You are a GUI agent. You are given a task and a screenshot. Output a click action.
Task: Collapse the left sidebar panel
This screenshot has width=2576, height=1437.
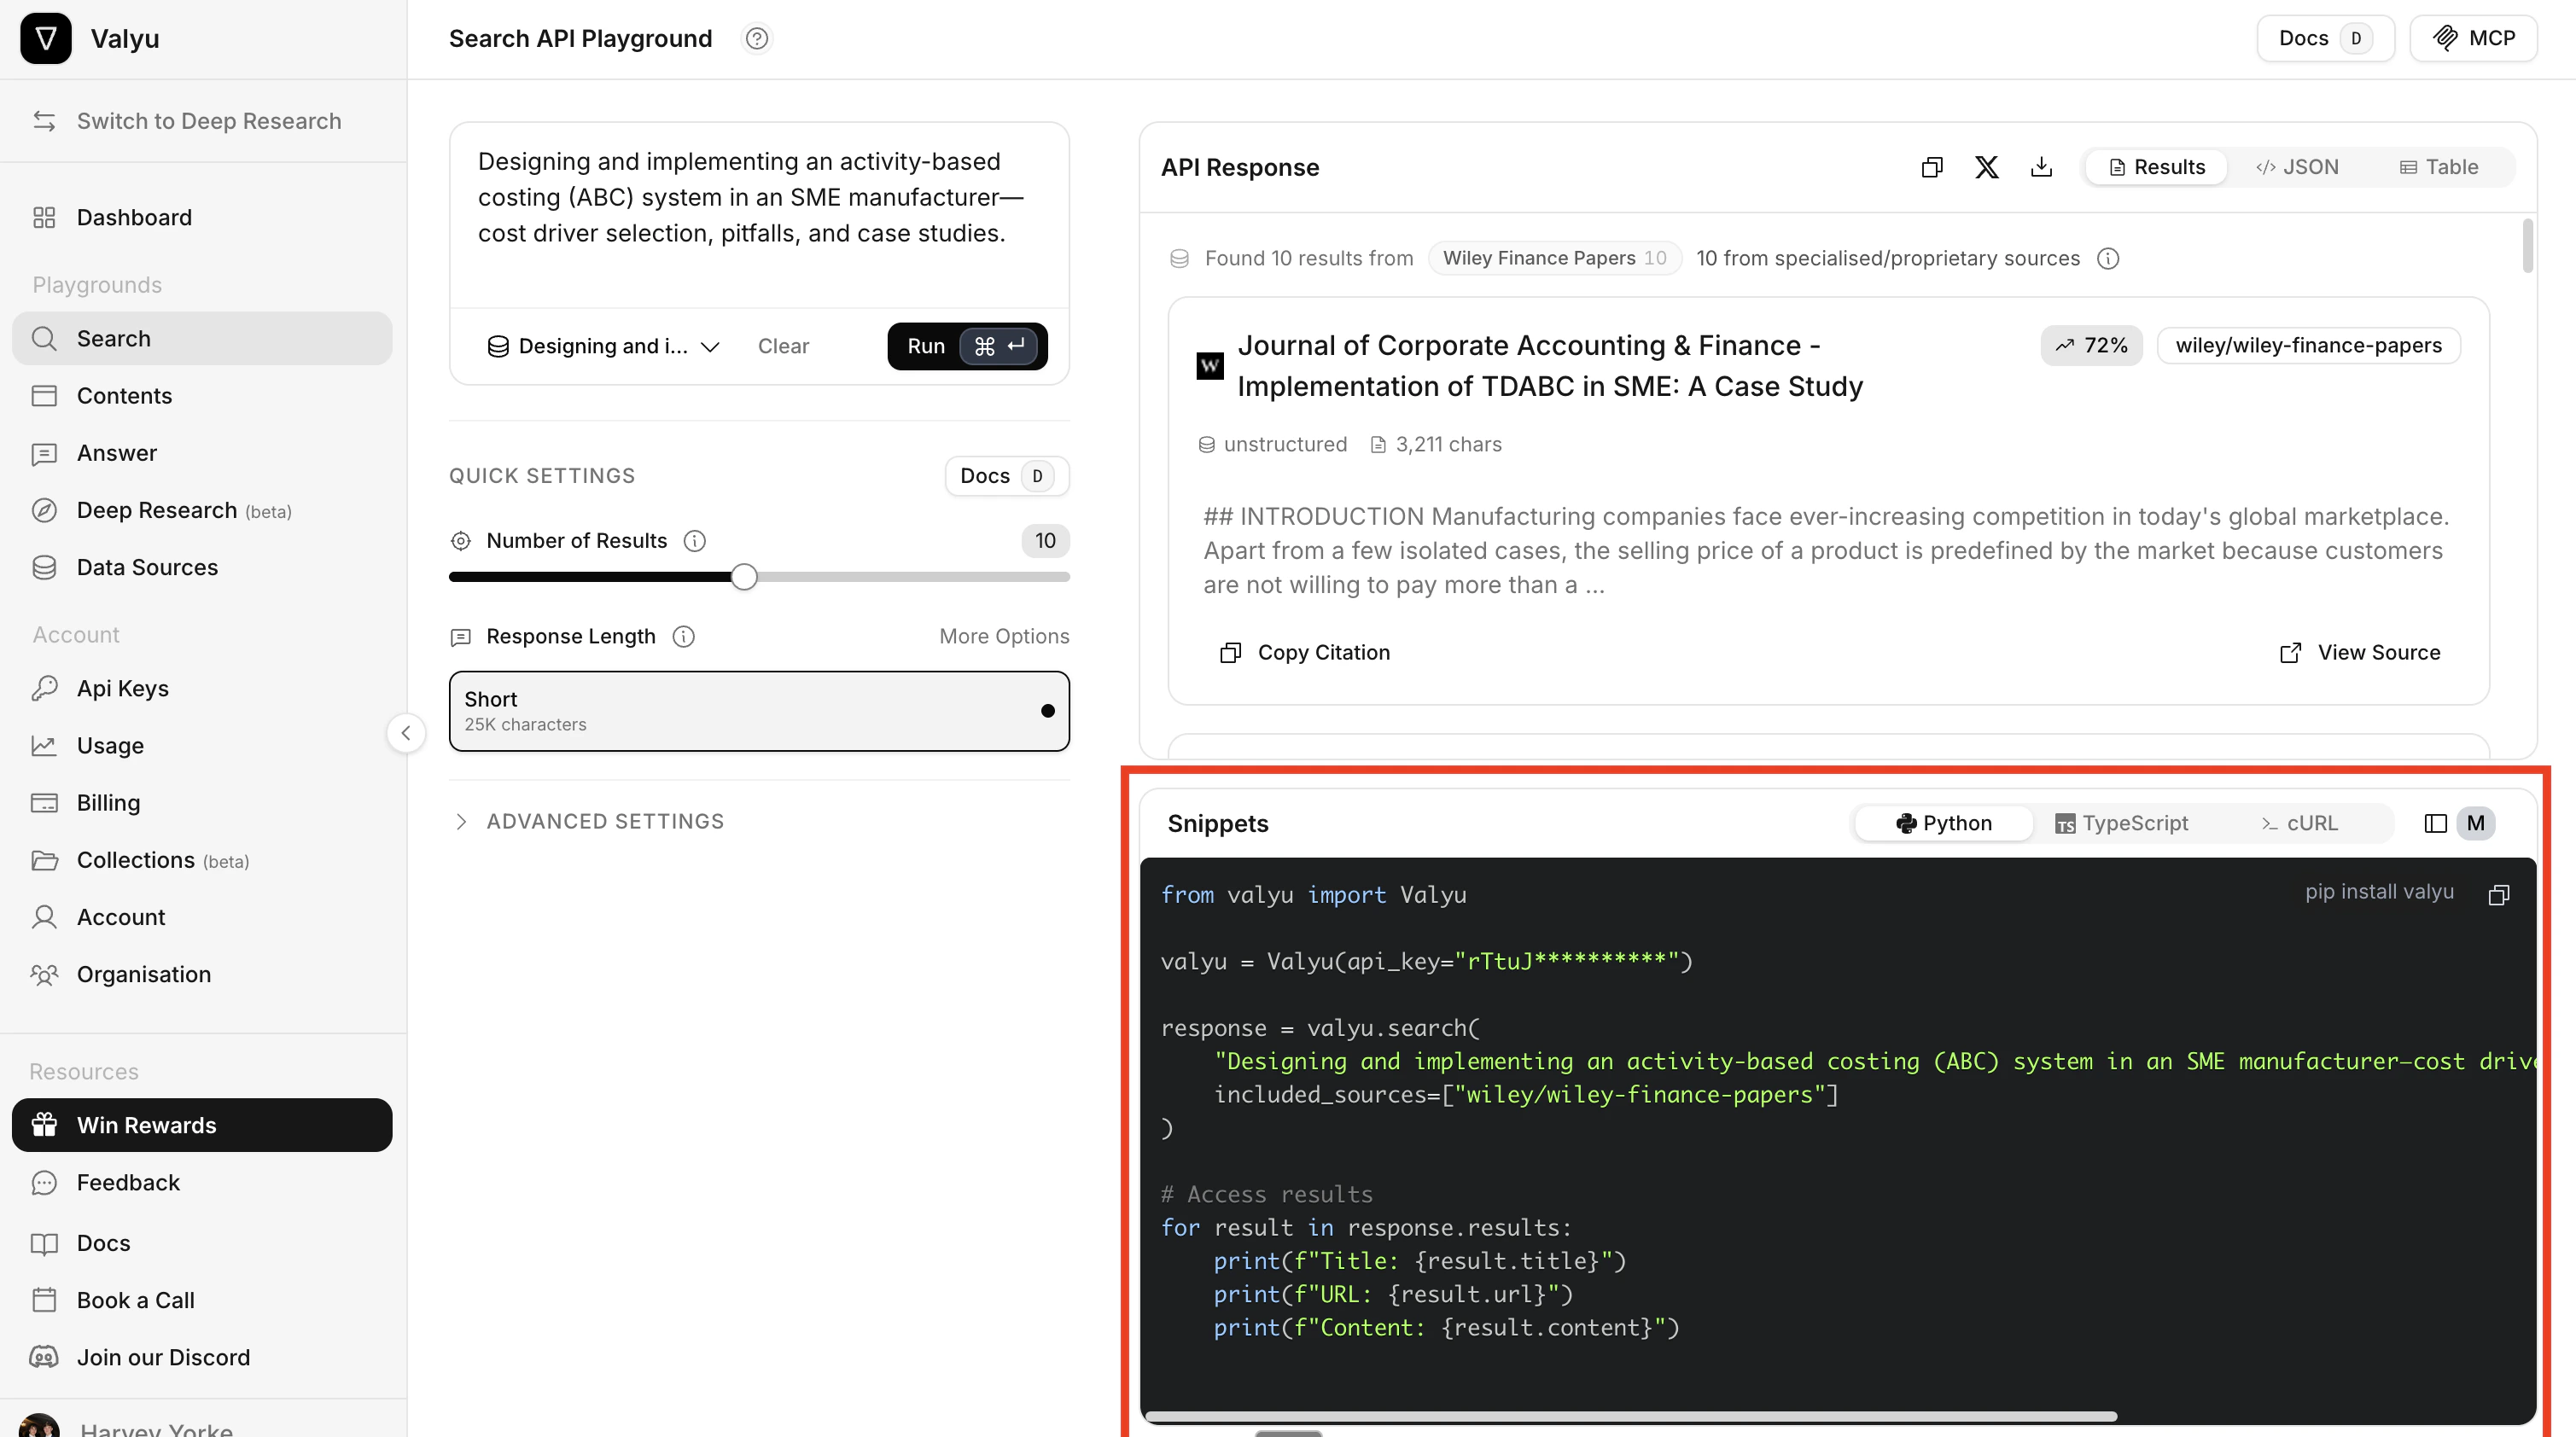click(x=406, y=733)
